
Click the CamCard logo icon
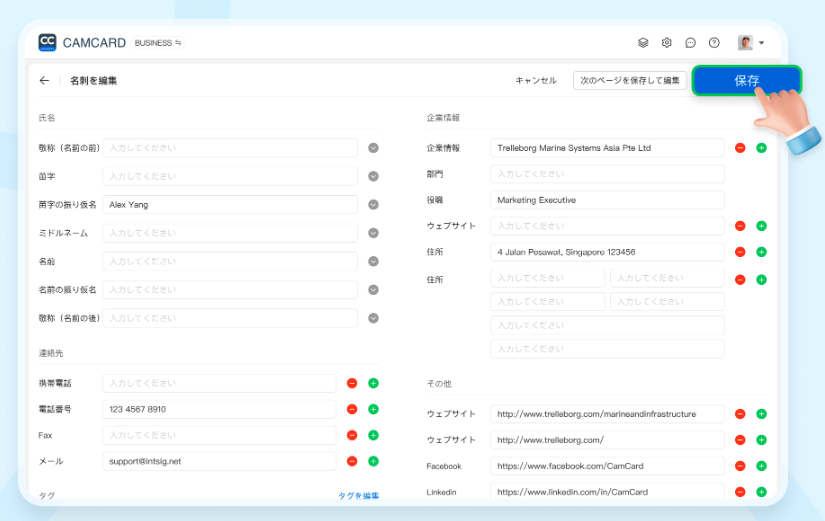(47, 43)
